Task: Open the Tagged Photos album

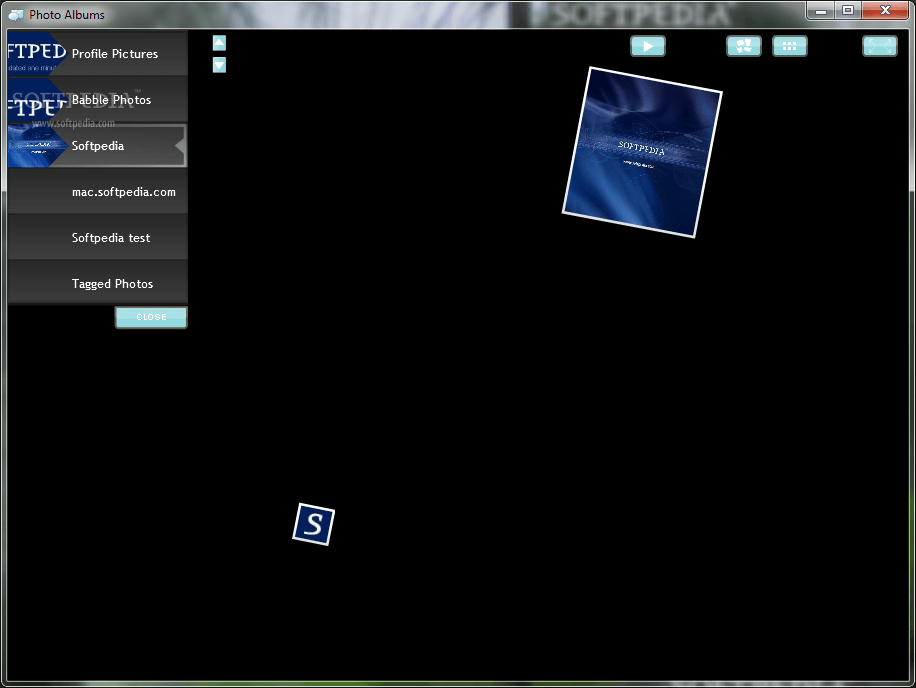Action: point(111,283)
